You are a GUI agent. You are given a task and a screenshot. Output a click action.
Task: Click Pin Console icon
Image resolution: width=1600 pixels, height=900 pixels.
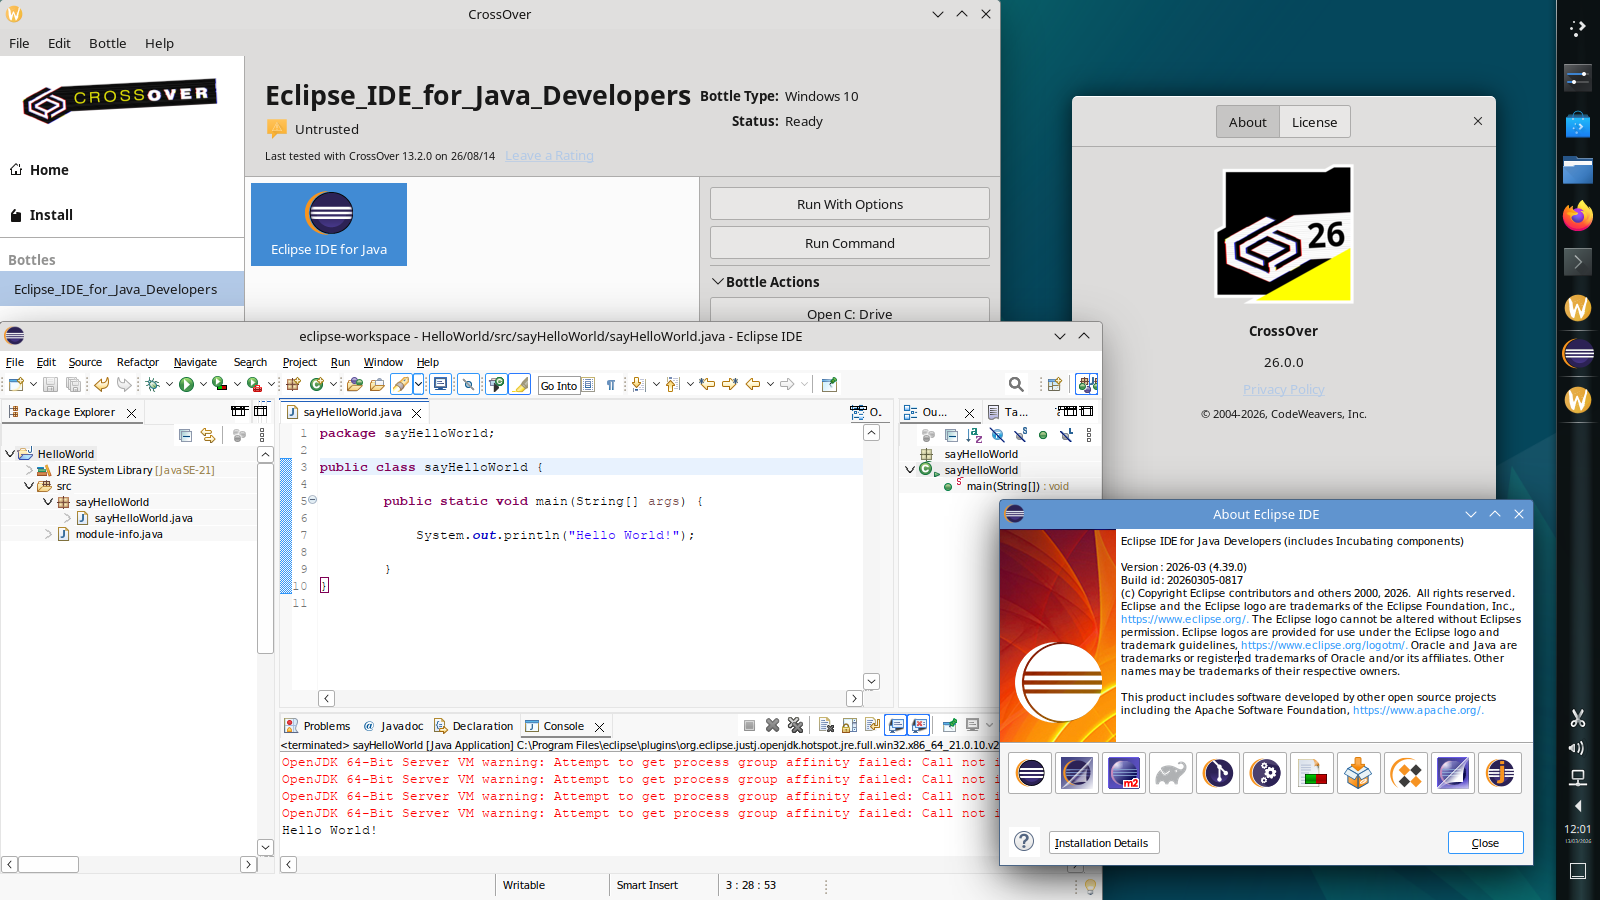[949, 725]
